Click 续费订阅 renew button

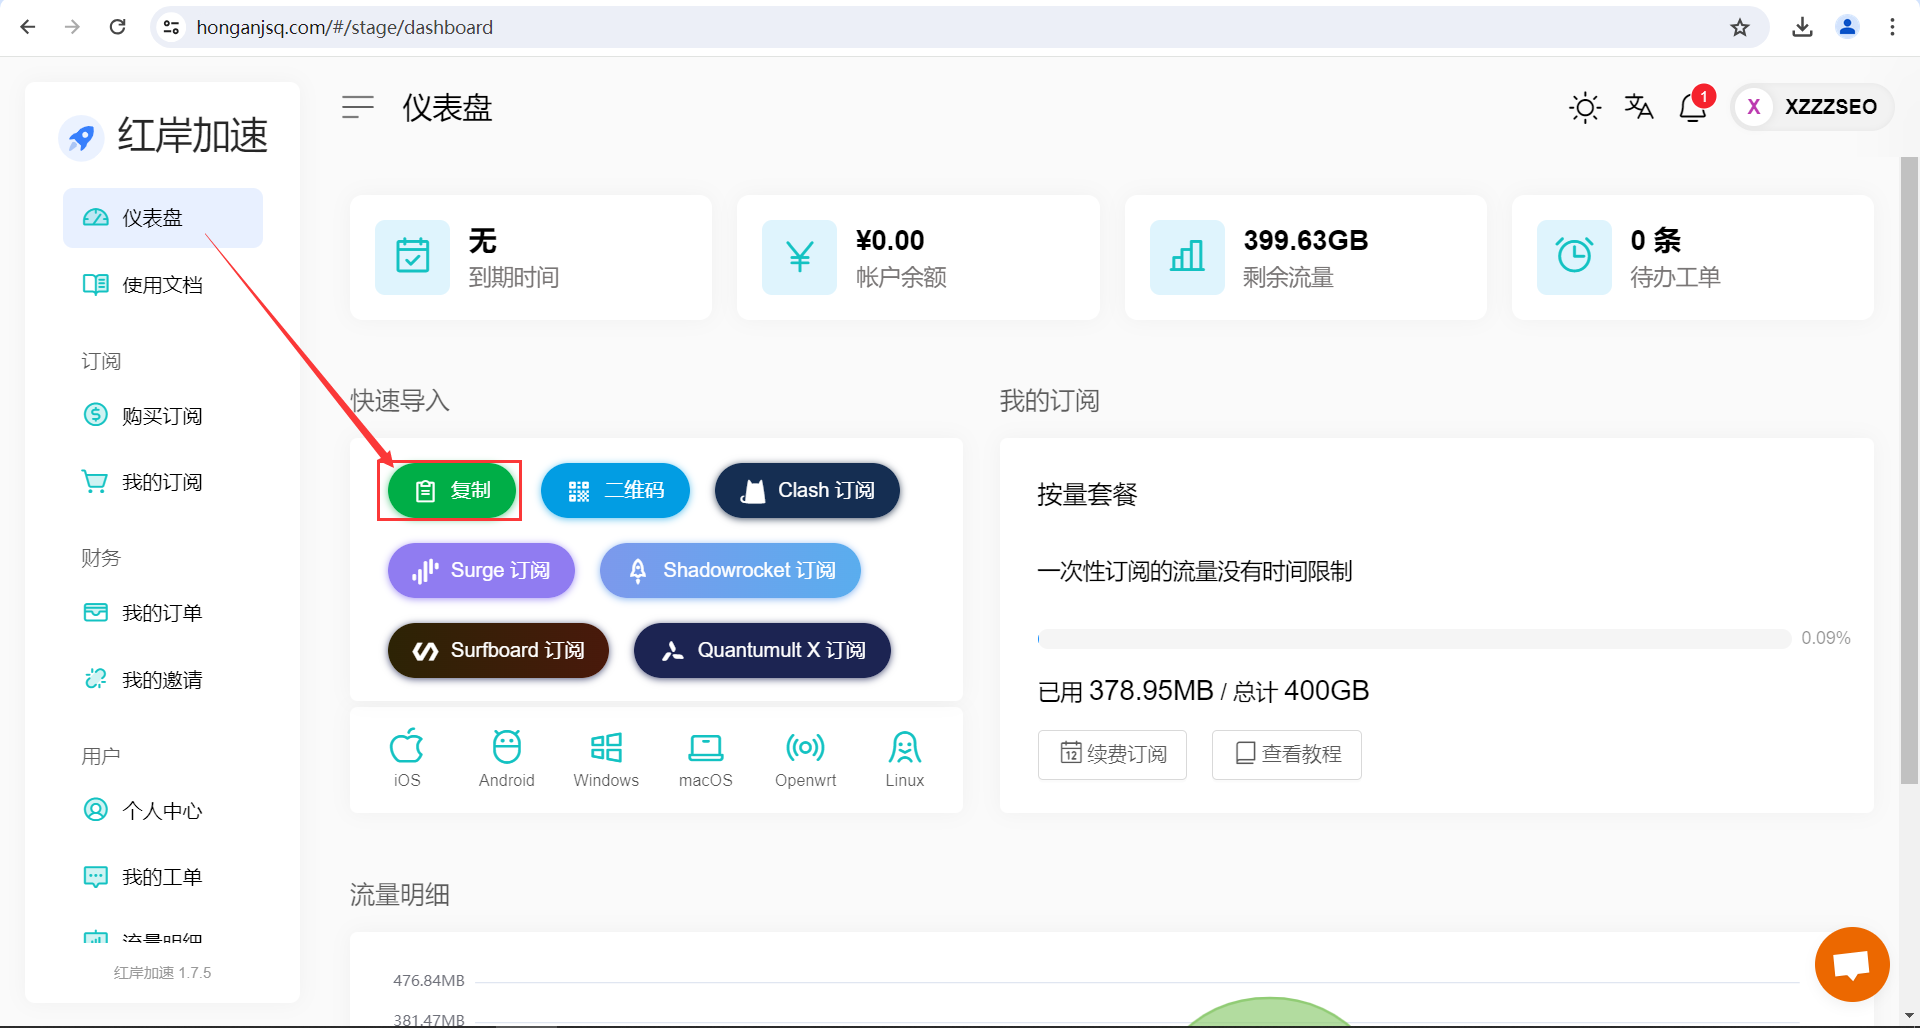pyautogui.click(x=1112, y=754)
